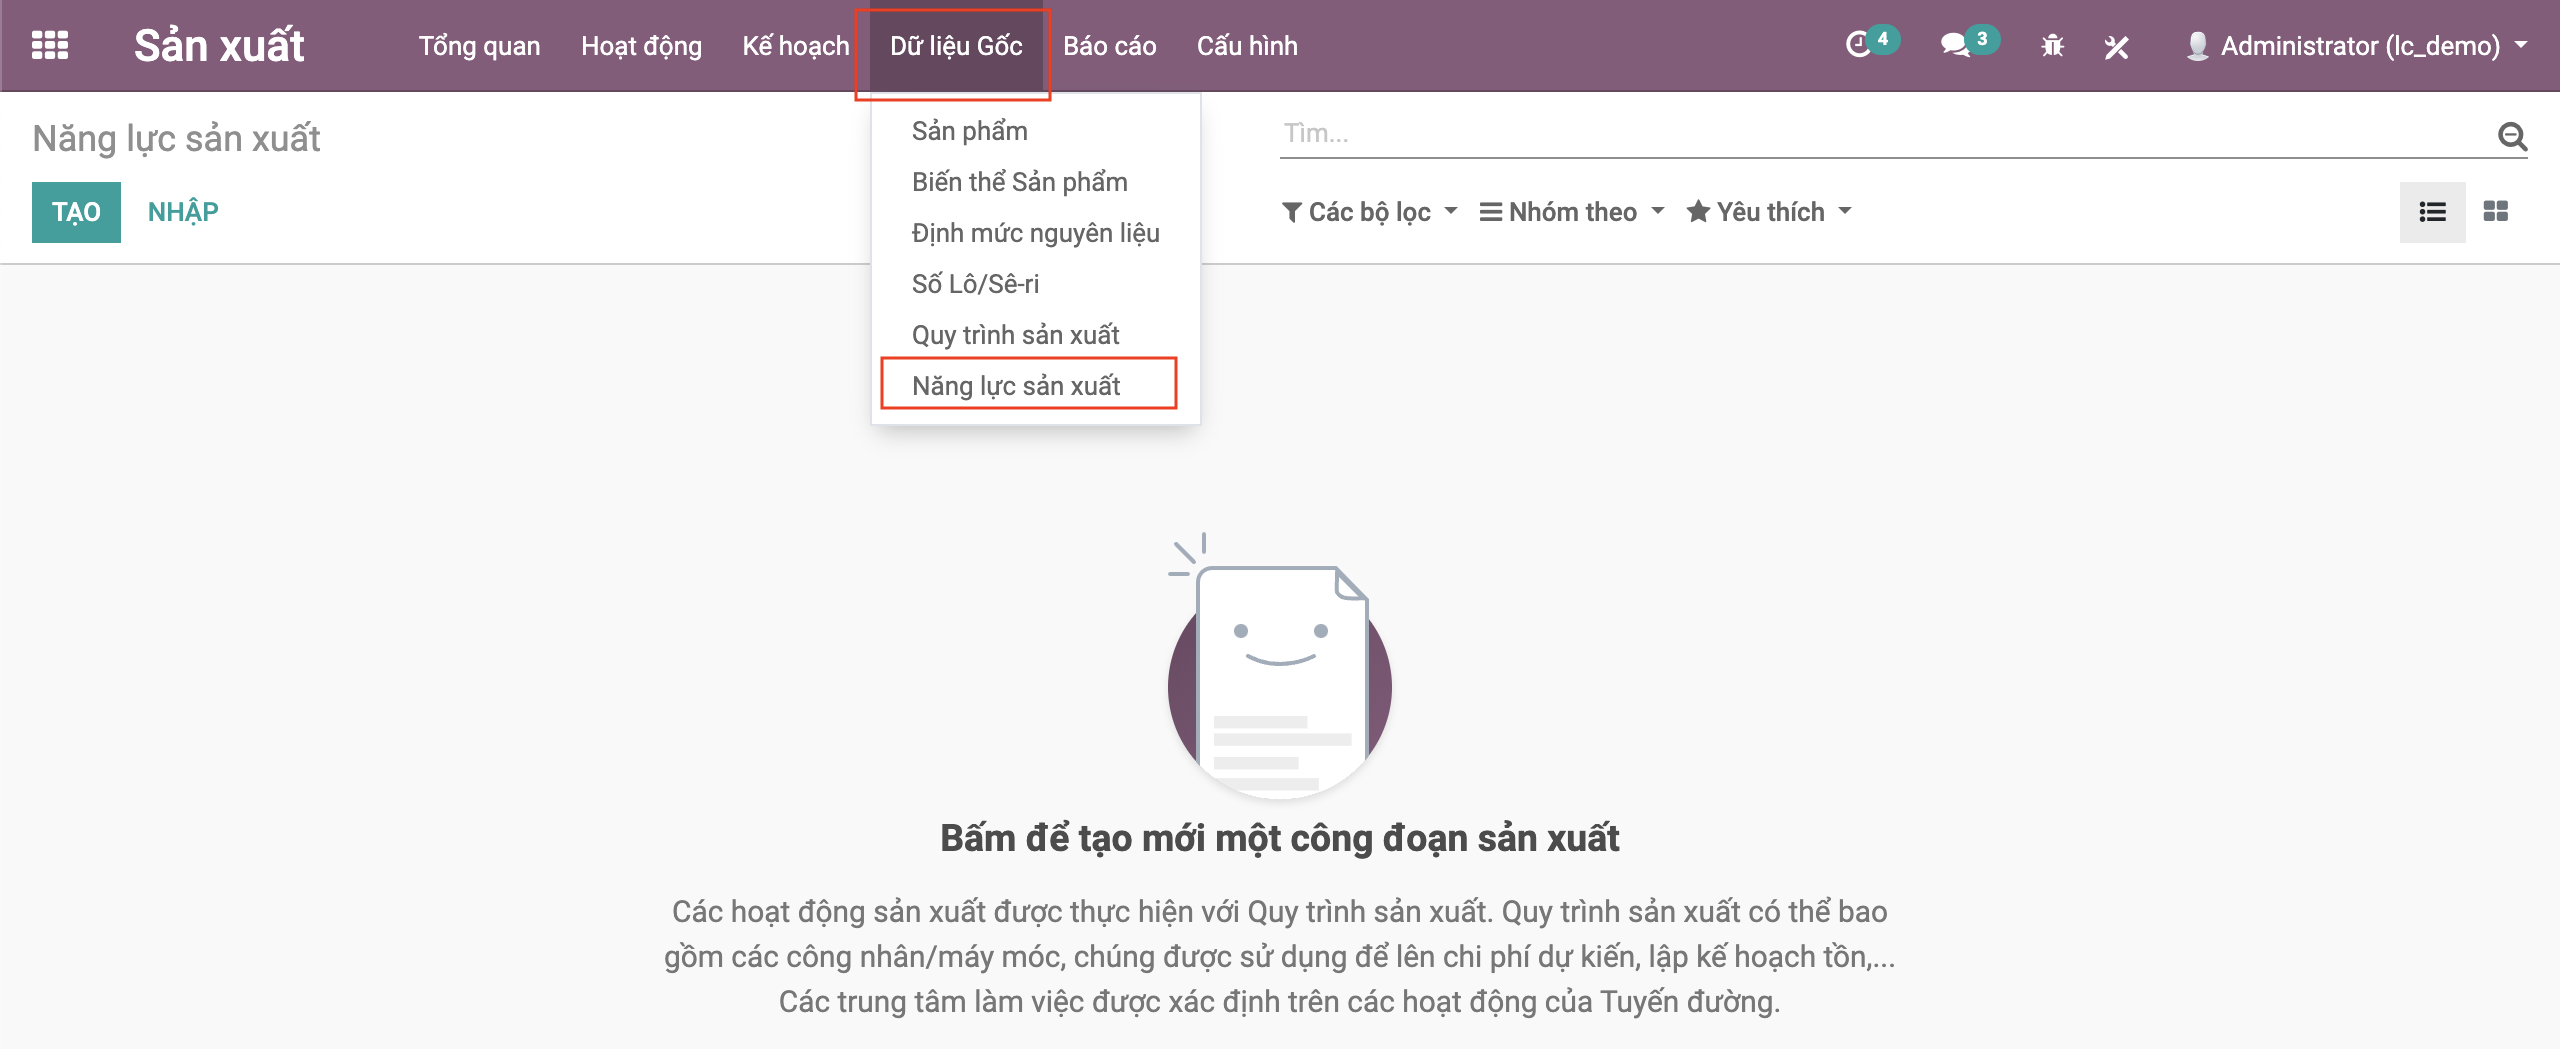Choose Định mức nguyên liệu from menu
2560x1049 pixels.
[1035, 233]
